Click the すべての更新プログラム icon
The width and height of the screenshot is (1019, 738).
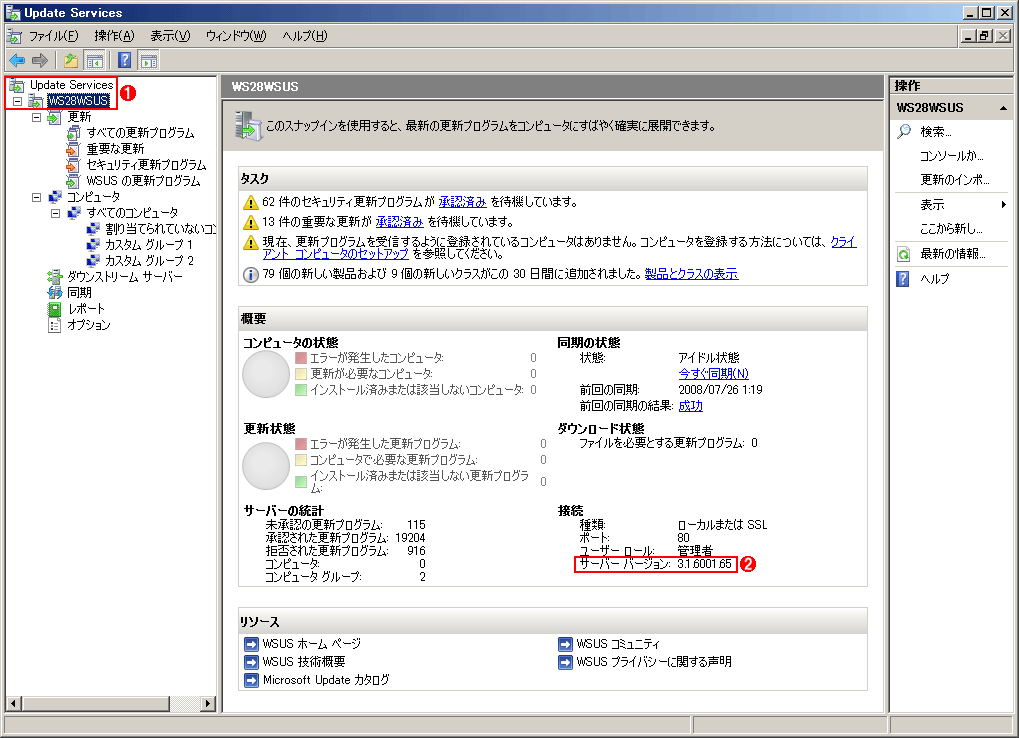73,133
